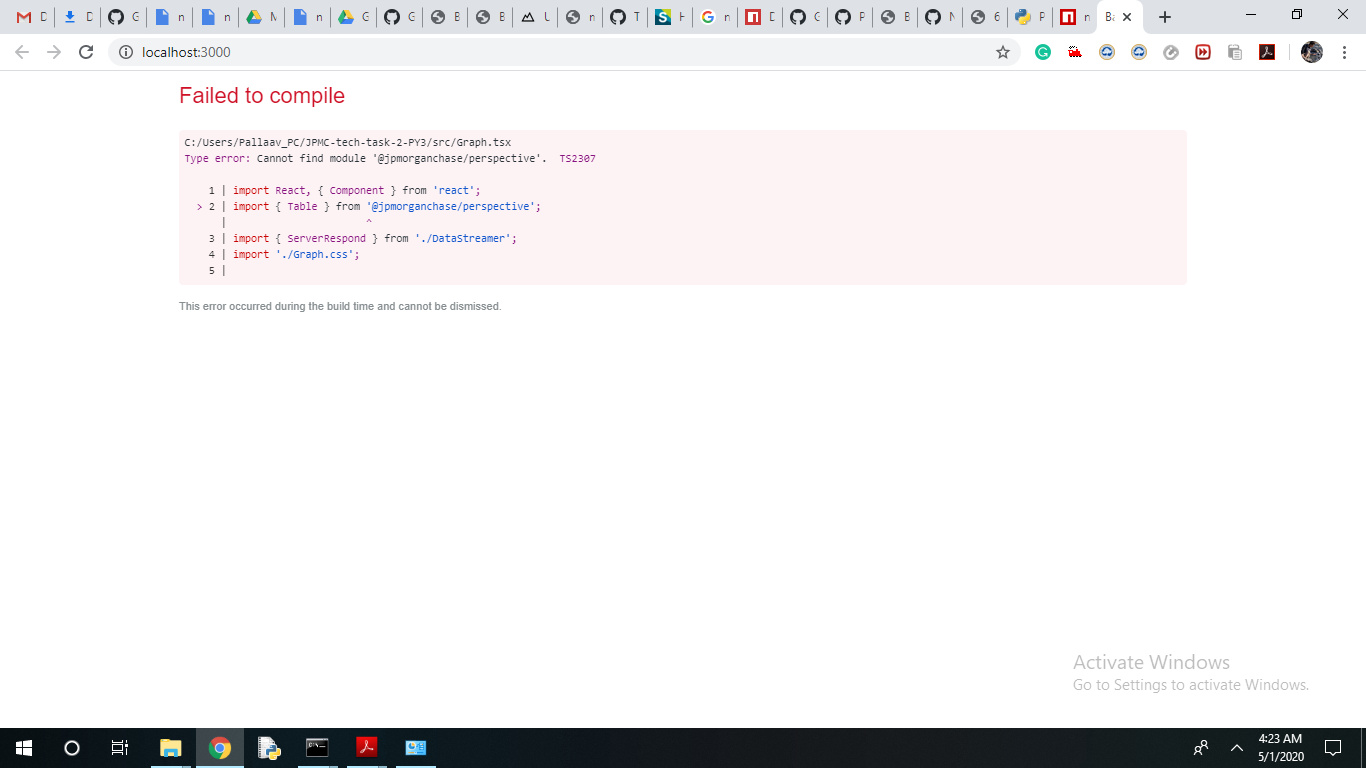Switch to the Python tab
The width and height of the screenshot is (1366, 768).
pyautogui.click(x=1029, y=16)
